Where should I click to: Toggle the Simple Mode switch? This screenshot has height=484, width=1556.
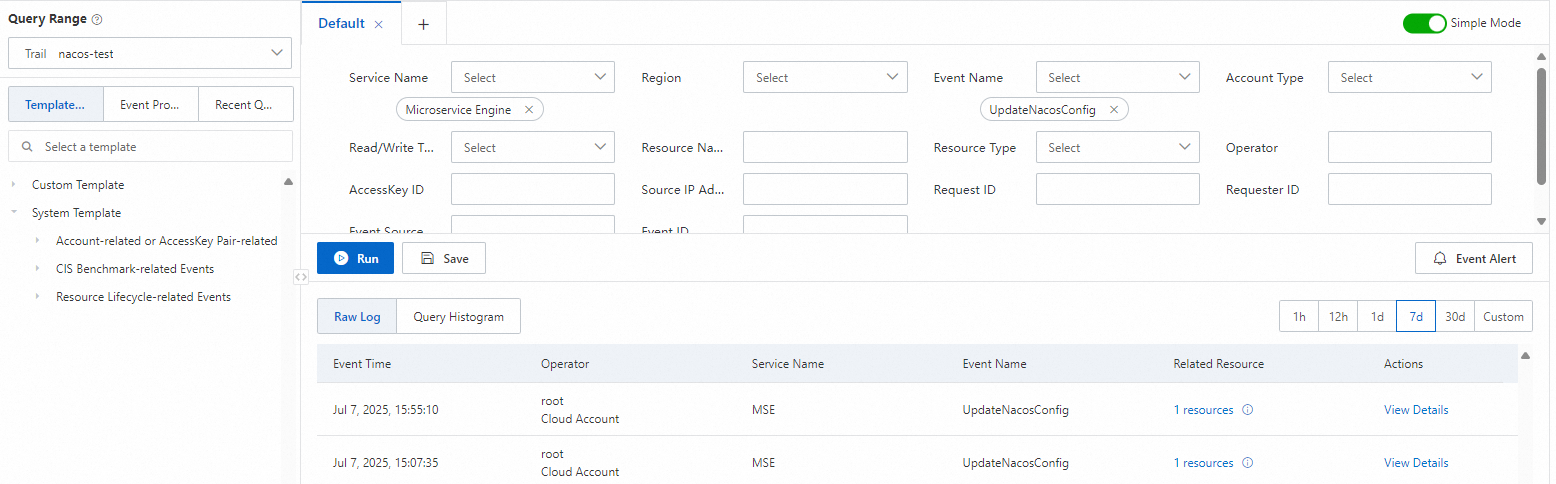(1424, 23)
